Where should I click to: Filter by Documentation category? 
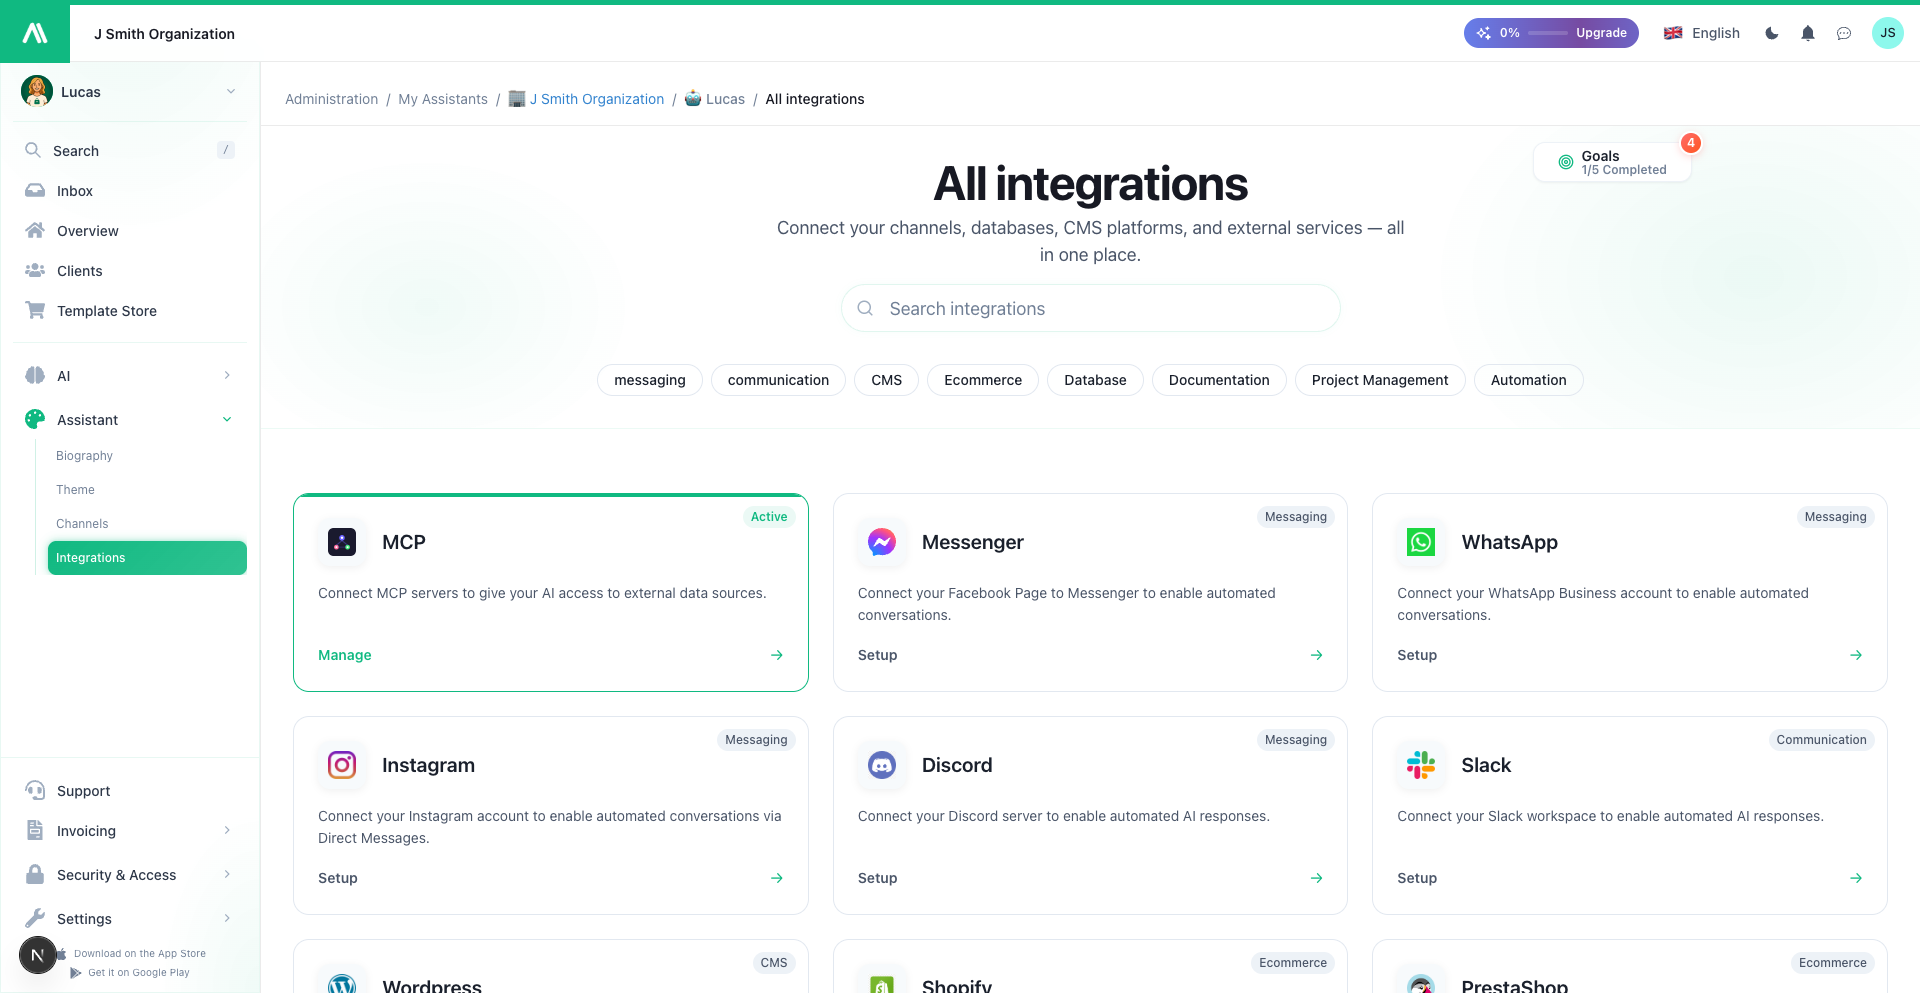[x=1219, y=380]
